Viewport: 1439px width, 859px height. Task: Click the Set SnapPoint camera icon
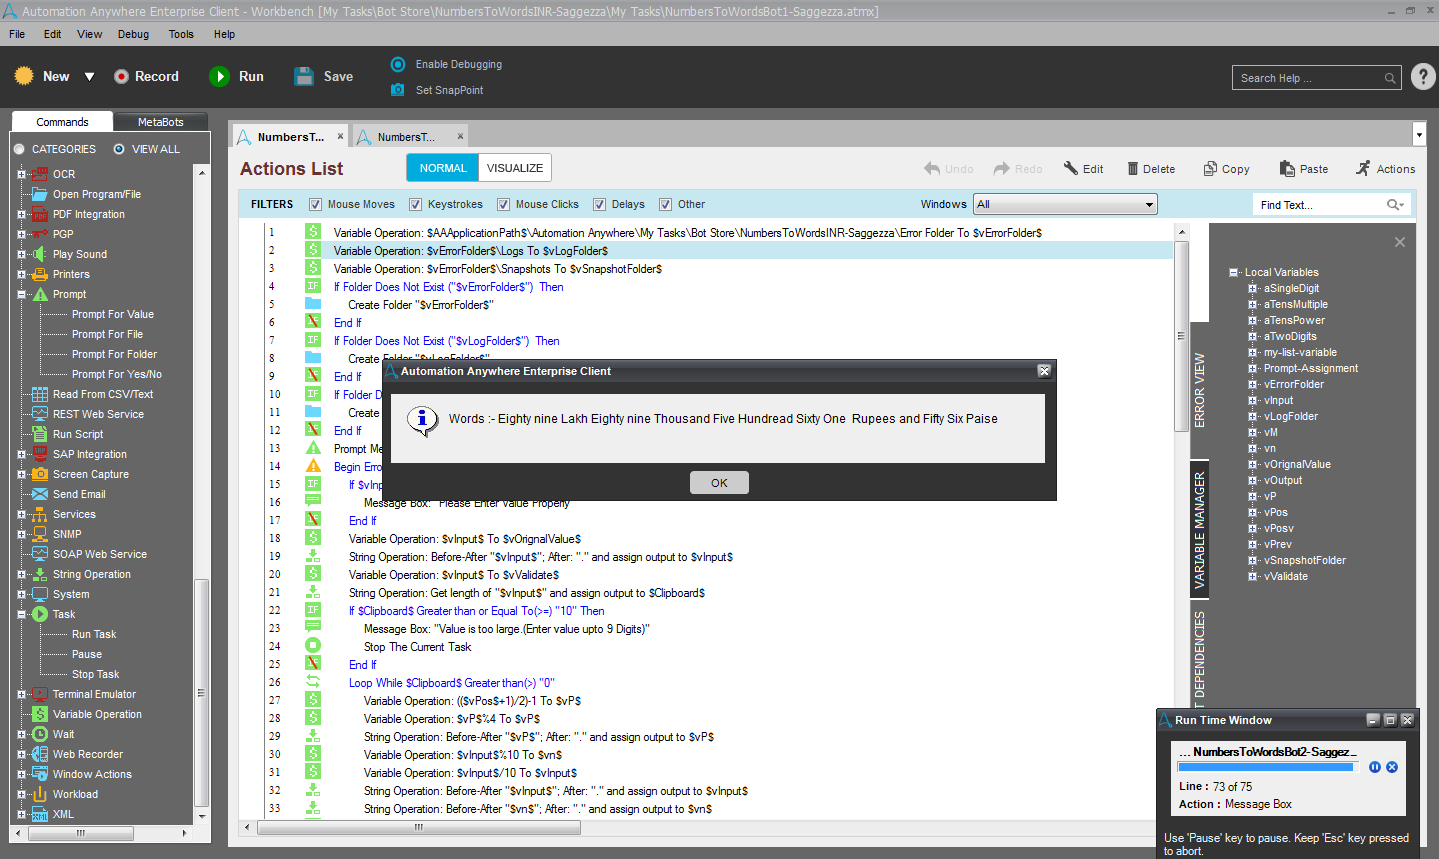click(x=398, y=90)
